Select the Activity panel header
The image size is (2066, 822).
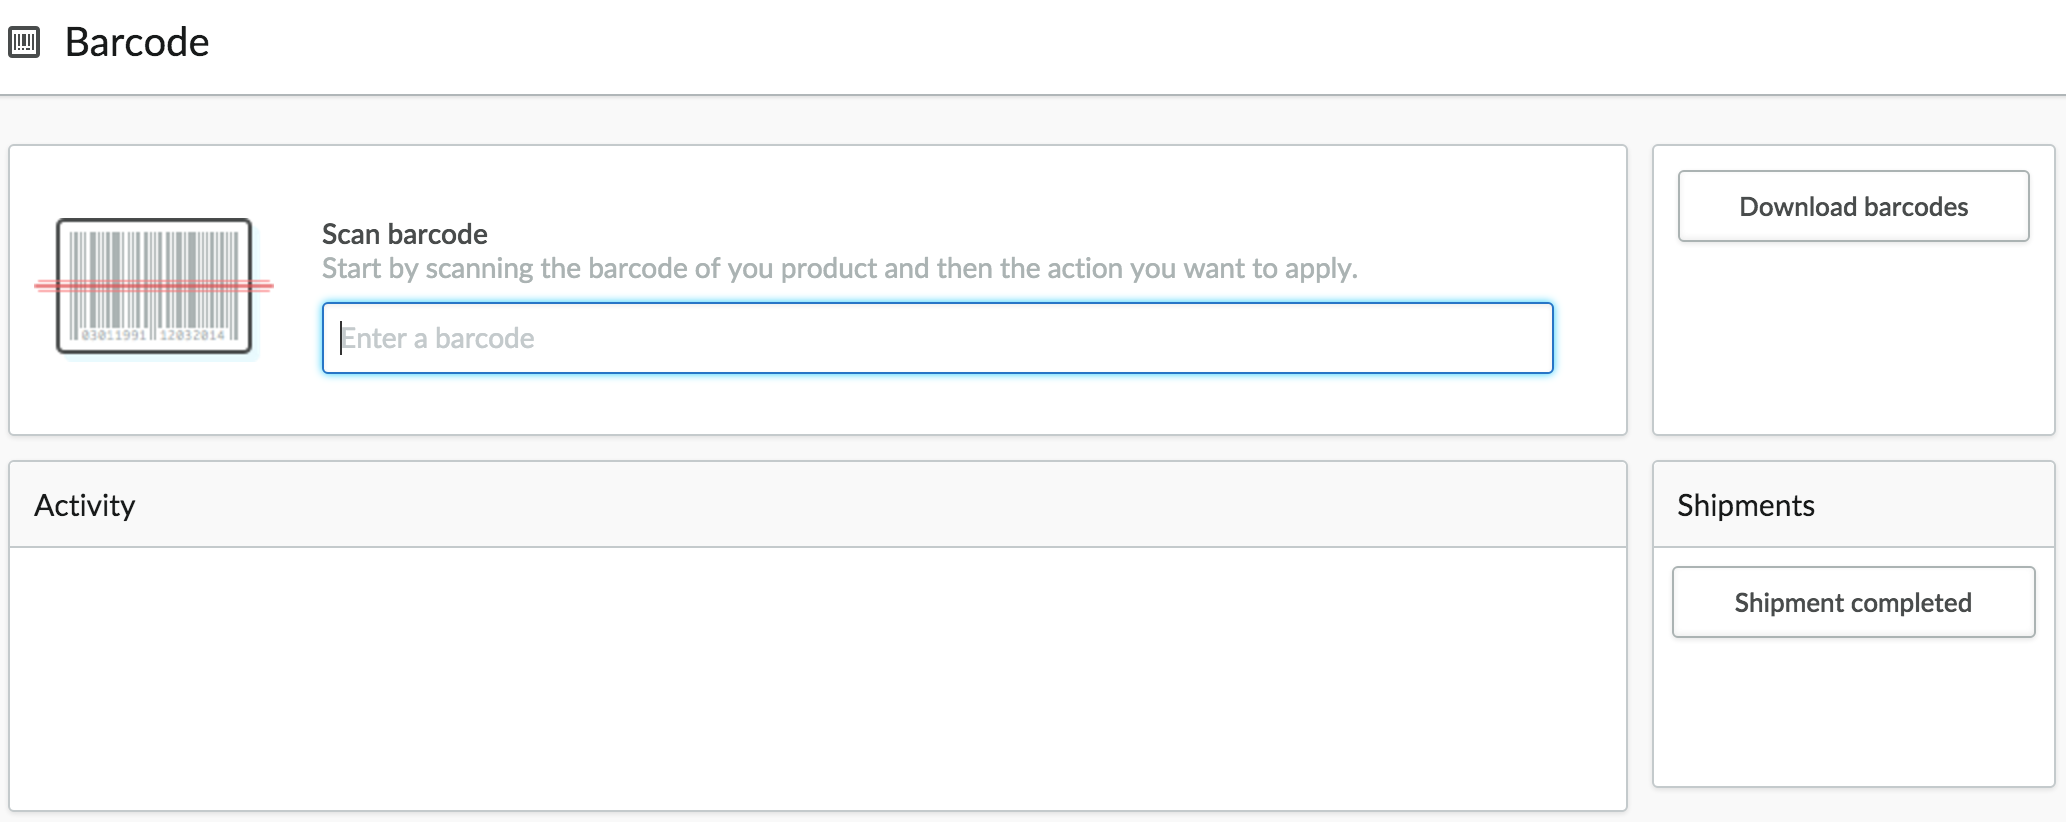click(x=818, y=504)
